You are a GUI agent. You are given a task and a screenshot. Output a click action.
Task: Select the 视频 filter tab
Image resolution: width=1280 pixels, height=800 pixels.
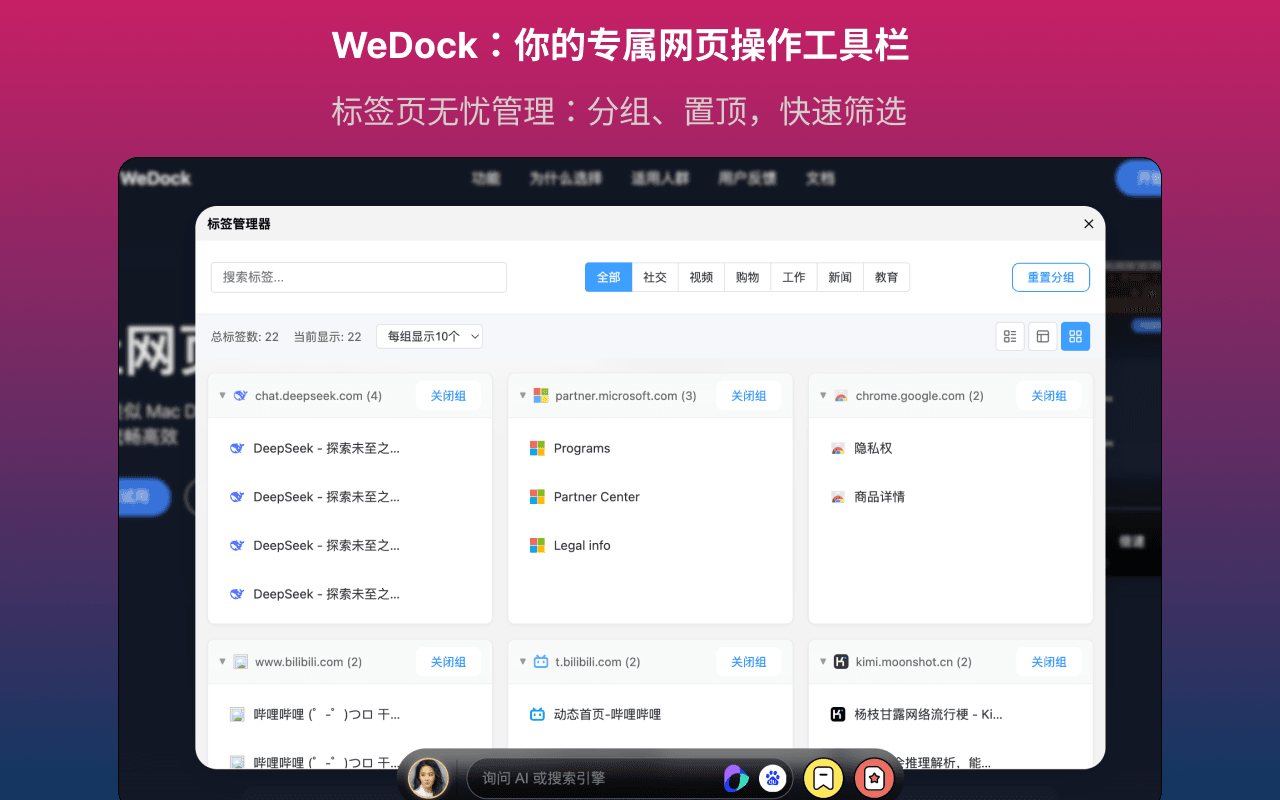701,277
